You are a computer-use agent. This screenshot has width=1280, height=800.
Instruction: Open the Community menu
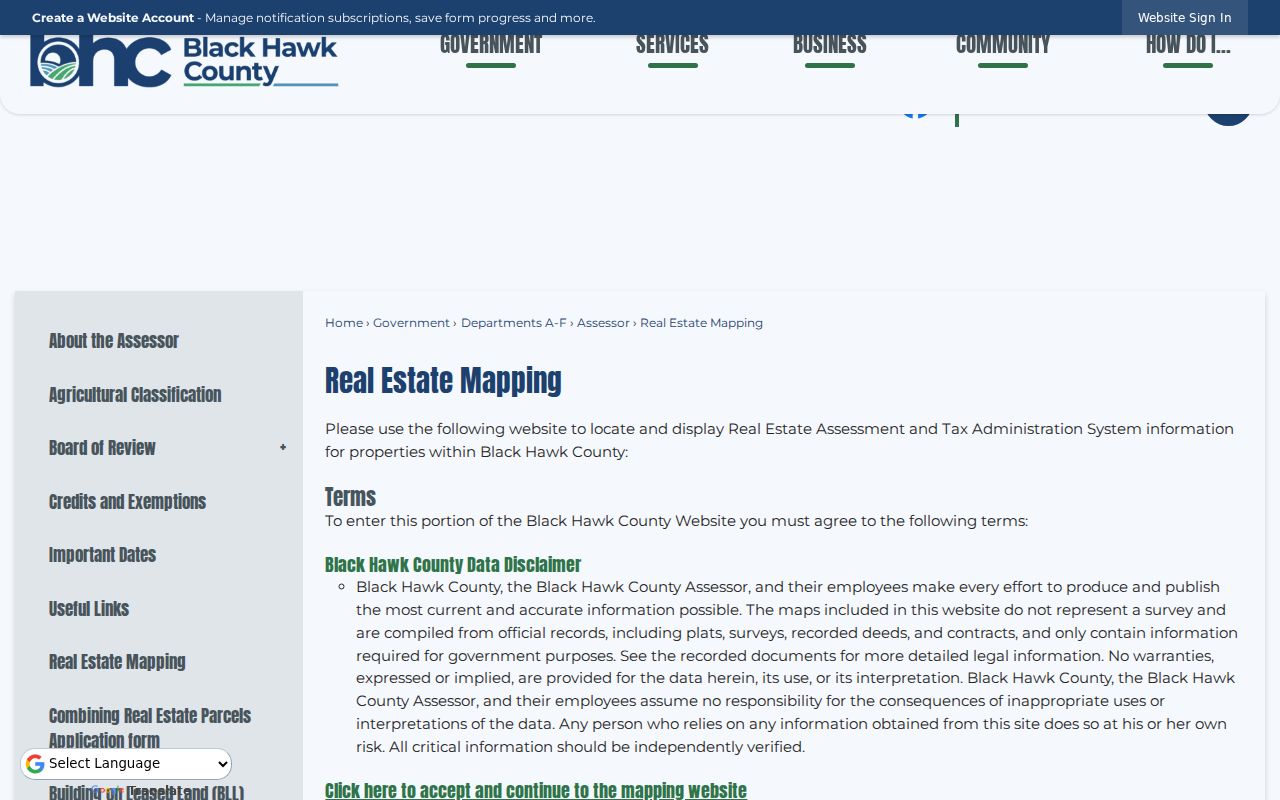(x=1003, y=45)
